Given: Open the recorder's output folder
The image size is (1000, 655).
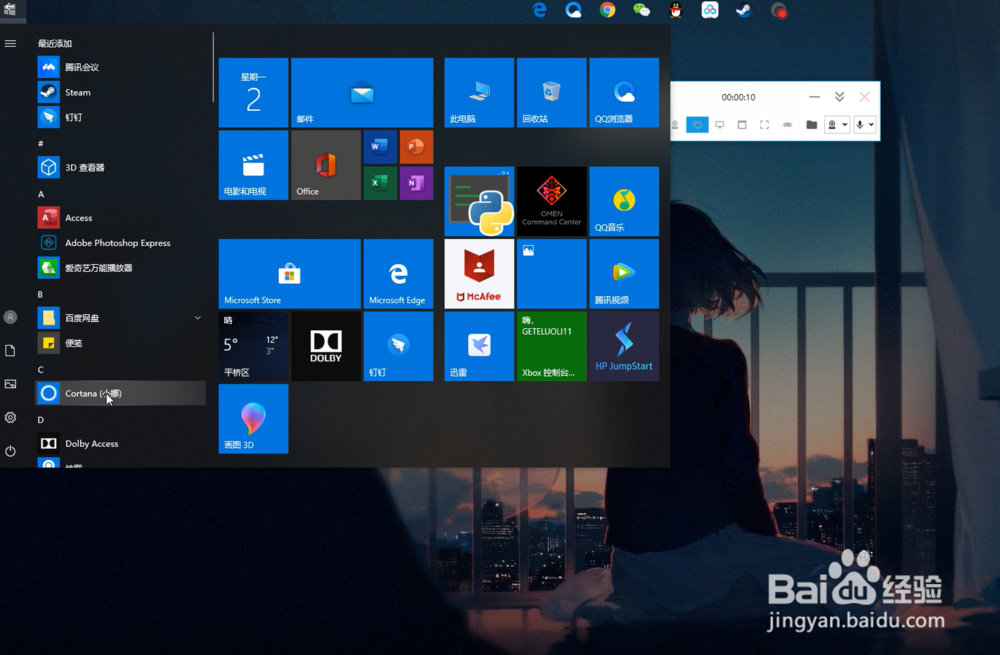Looking at the screenshot, I should (x=811, y=125).
